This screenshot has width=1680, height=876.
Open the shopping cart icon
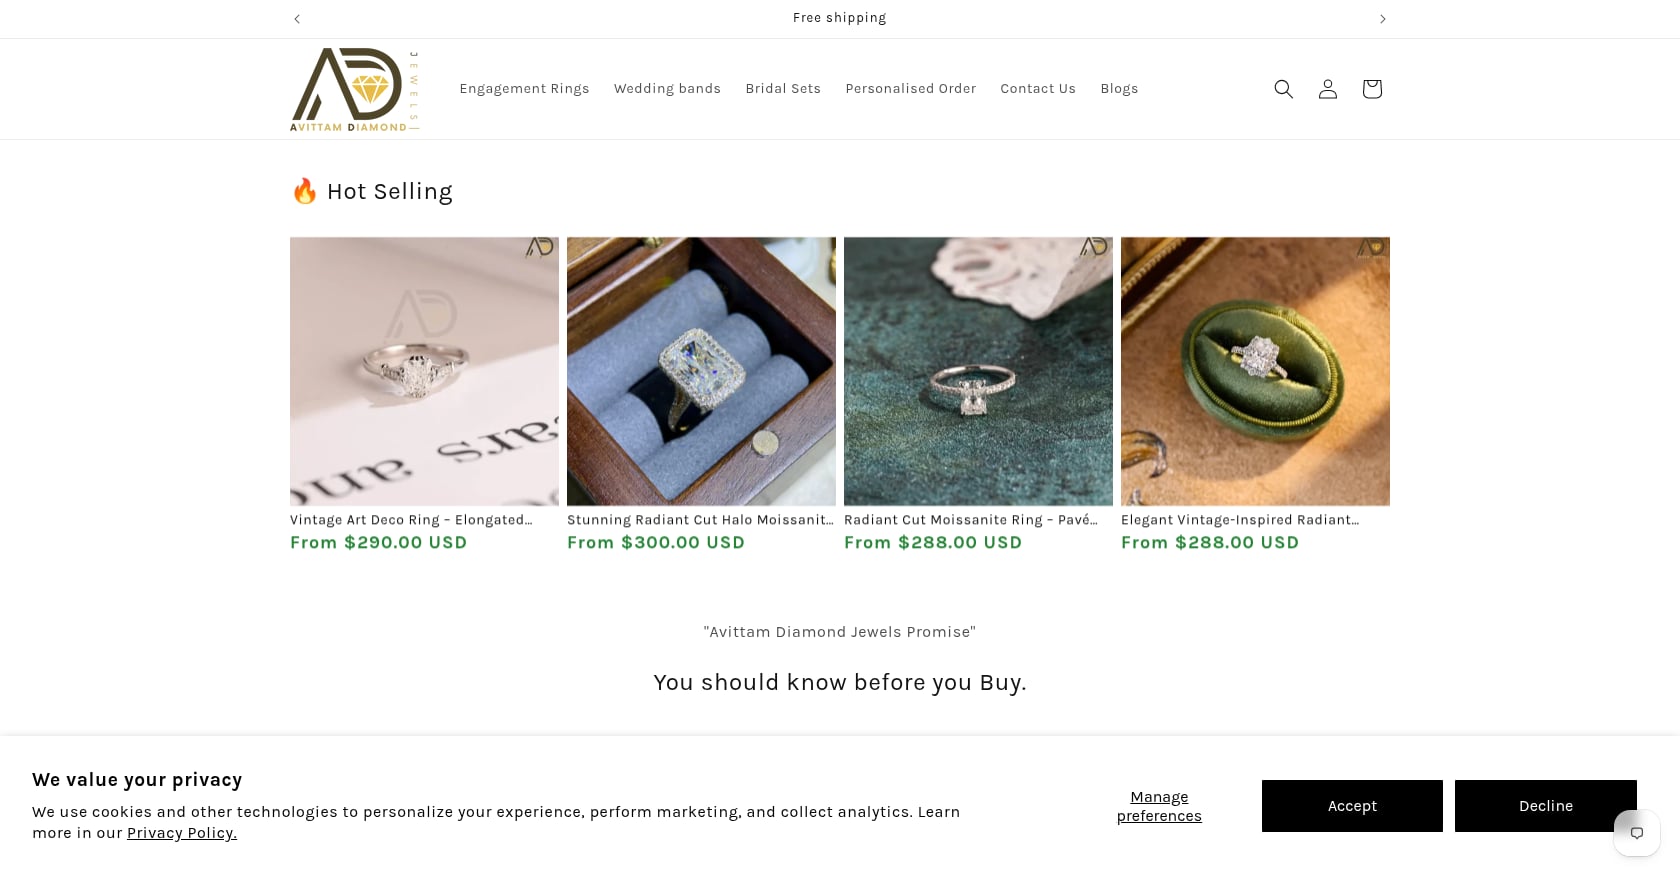1371,89
